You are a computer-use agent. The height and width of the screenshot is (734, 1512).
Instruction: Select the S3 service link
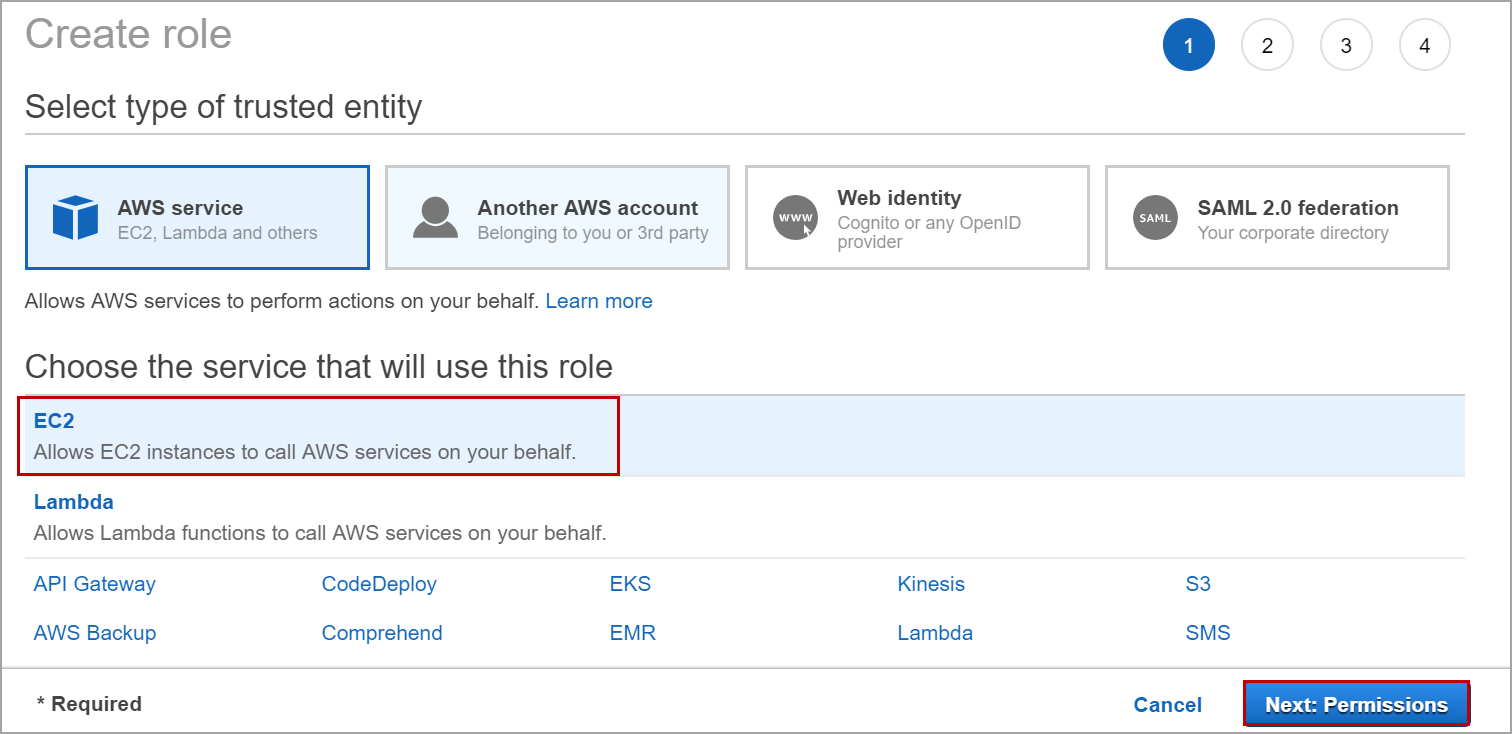click(x=1198, y=584)
